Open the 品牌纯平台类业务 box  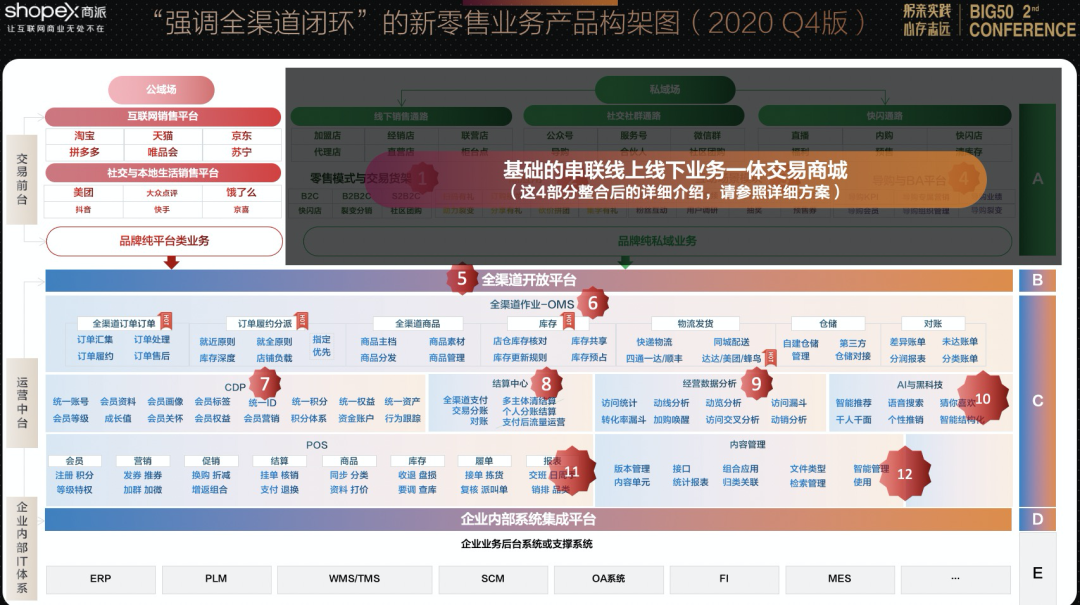click(164, 241)
